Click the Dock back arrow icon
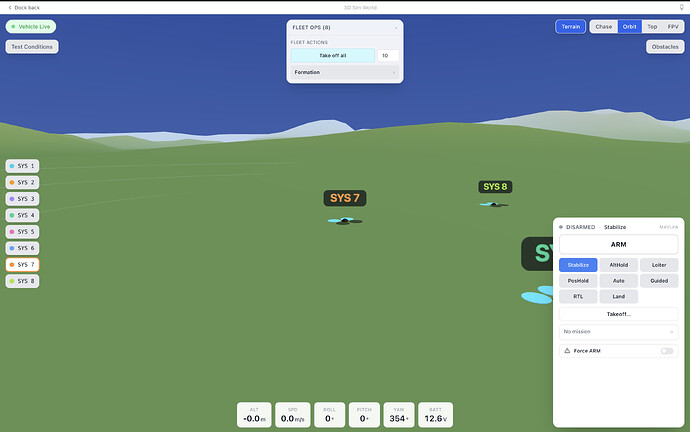690x432 pixels. pyautogui.click(x=10, y=7)
